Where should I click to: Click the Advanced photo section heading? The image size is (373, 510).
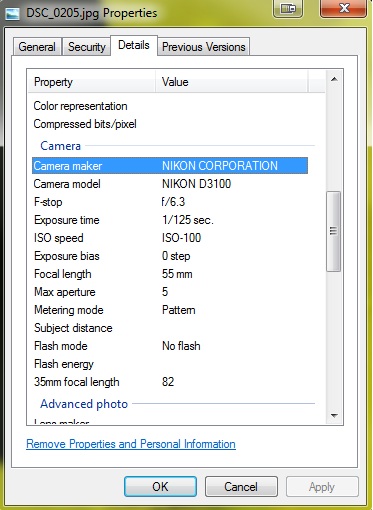pos(84,404)
